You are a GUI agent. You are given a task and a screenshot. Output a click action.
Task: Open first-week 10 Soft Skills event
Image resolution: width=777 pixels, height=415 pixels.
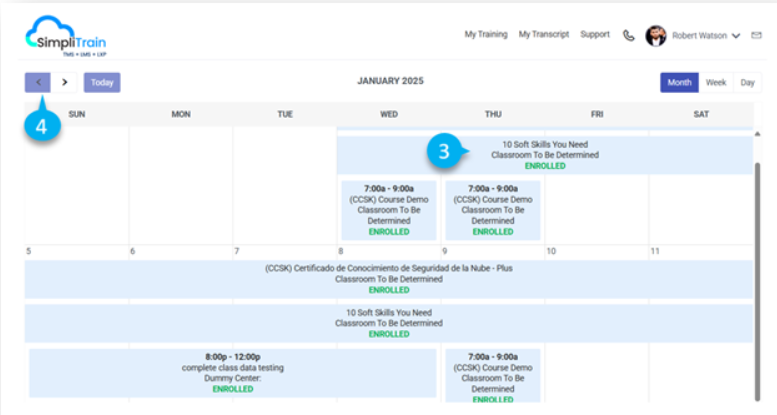[x=544, y=155]
